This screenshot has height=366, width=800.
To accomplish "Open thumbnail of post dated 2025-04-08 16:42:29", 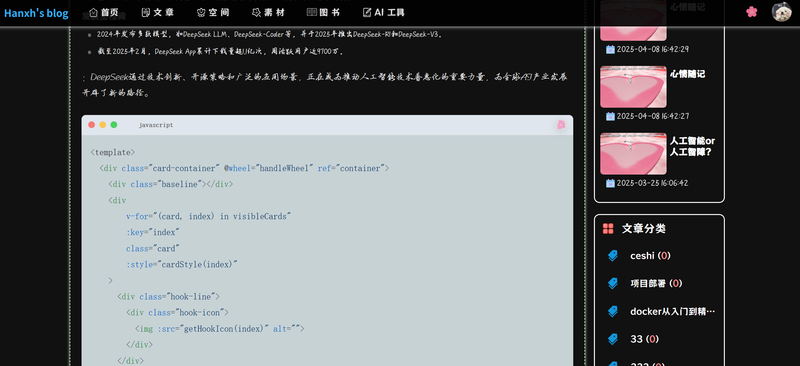I will (633, 20).
